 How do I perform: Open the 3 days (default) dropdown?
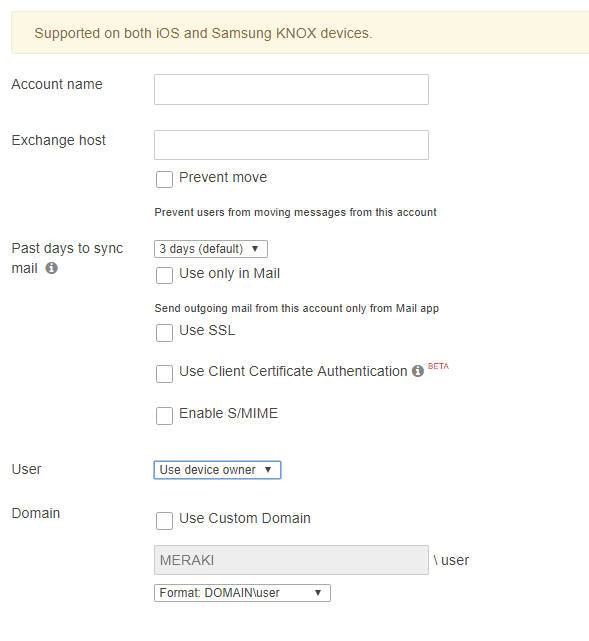point(211,249)
